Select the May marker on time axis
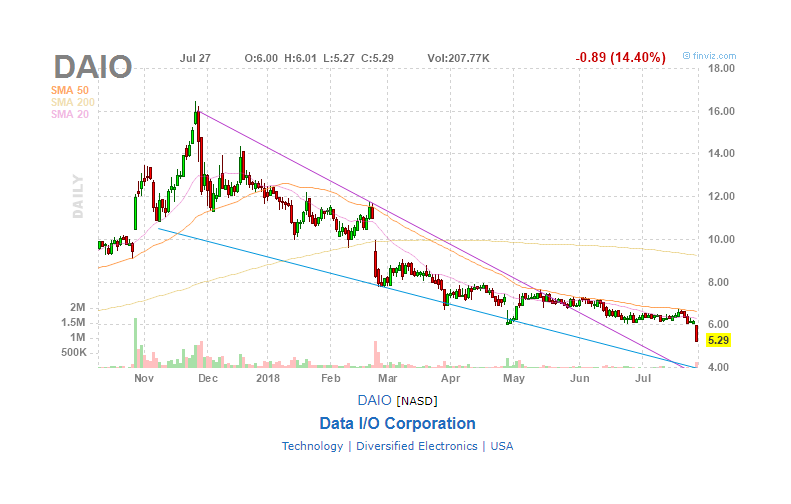The image size is (791, 504). 514,378
